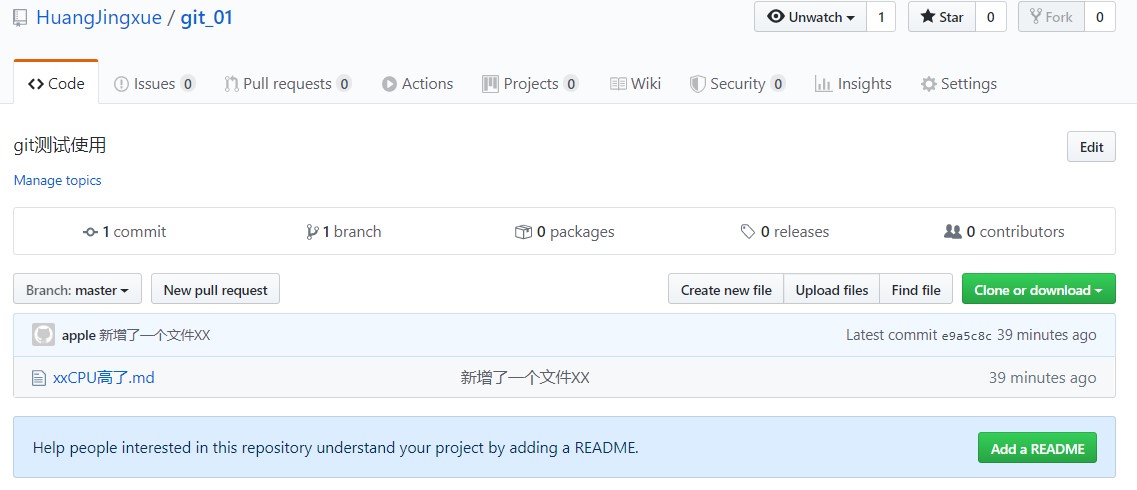Open the file xxCPU高了.md
The width and height of the screenshot is (1137, 490).
point(104,378)
